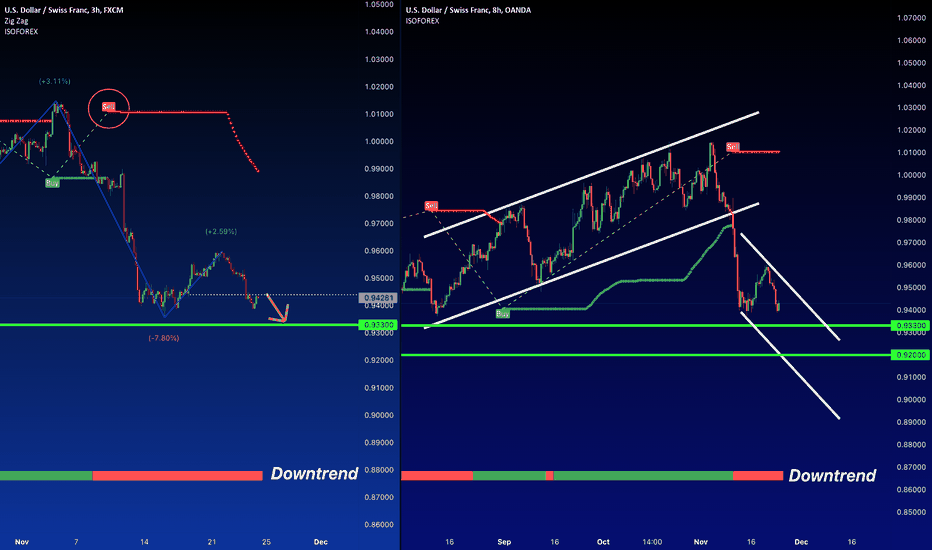The height and width of the screenshot is (550, 932).
Task: Select the 8h OANDA chart title
Action: click(468, 10)
